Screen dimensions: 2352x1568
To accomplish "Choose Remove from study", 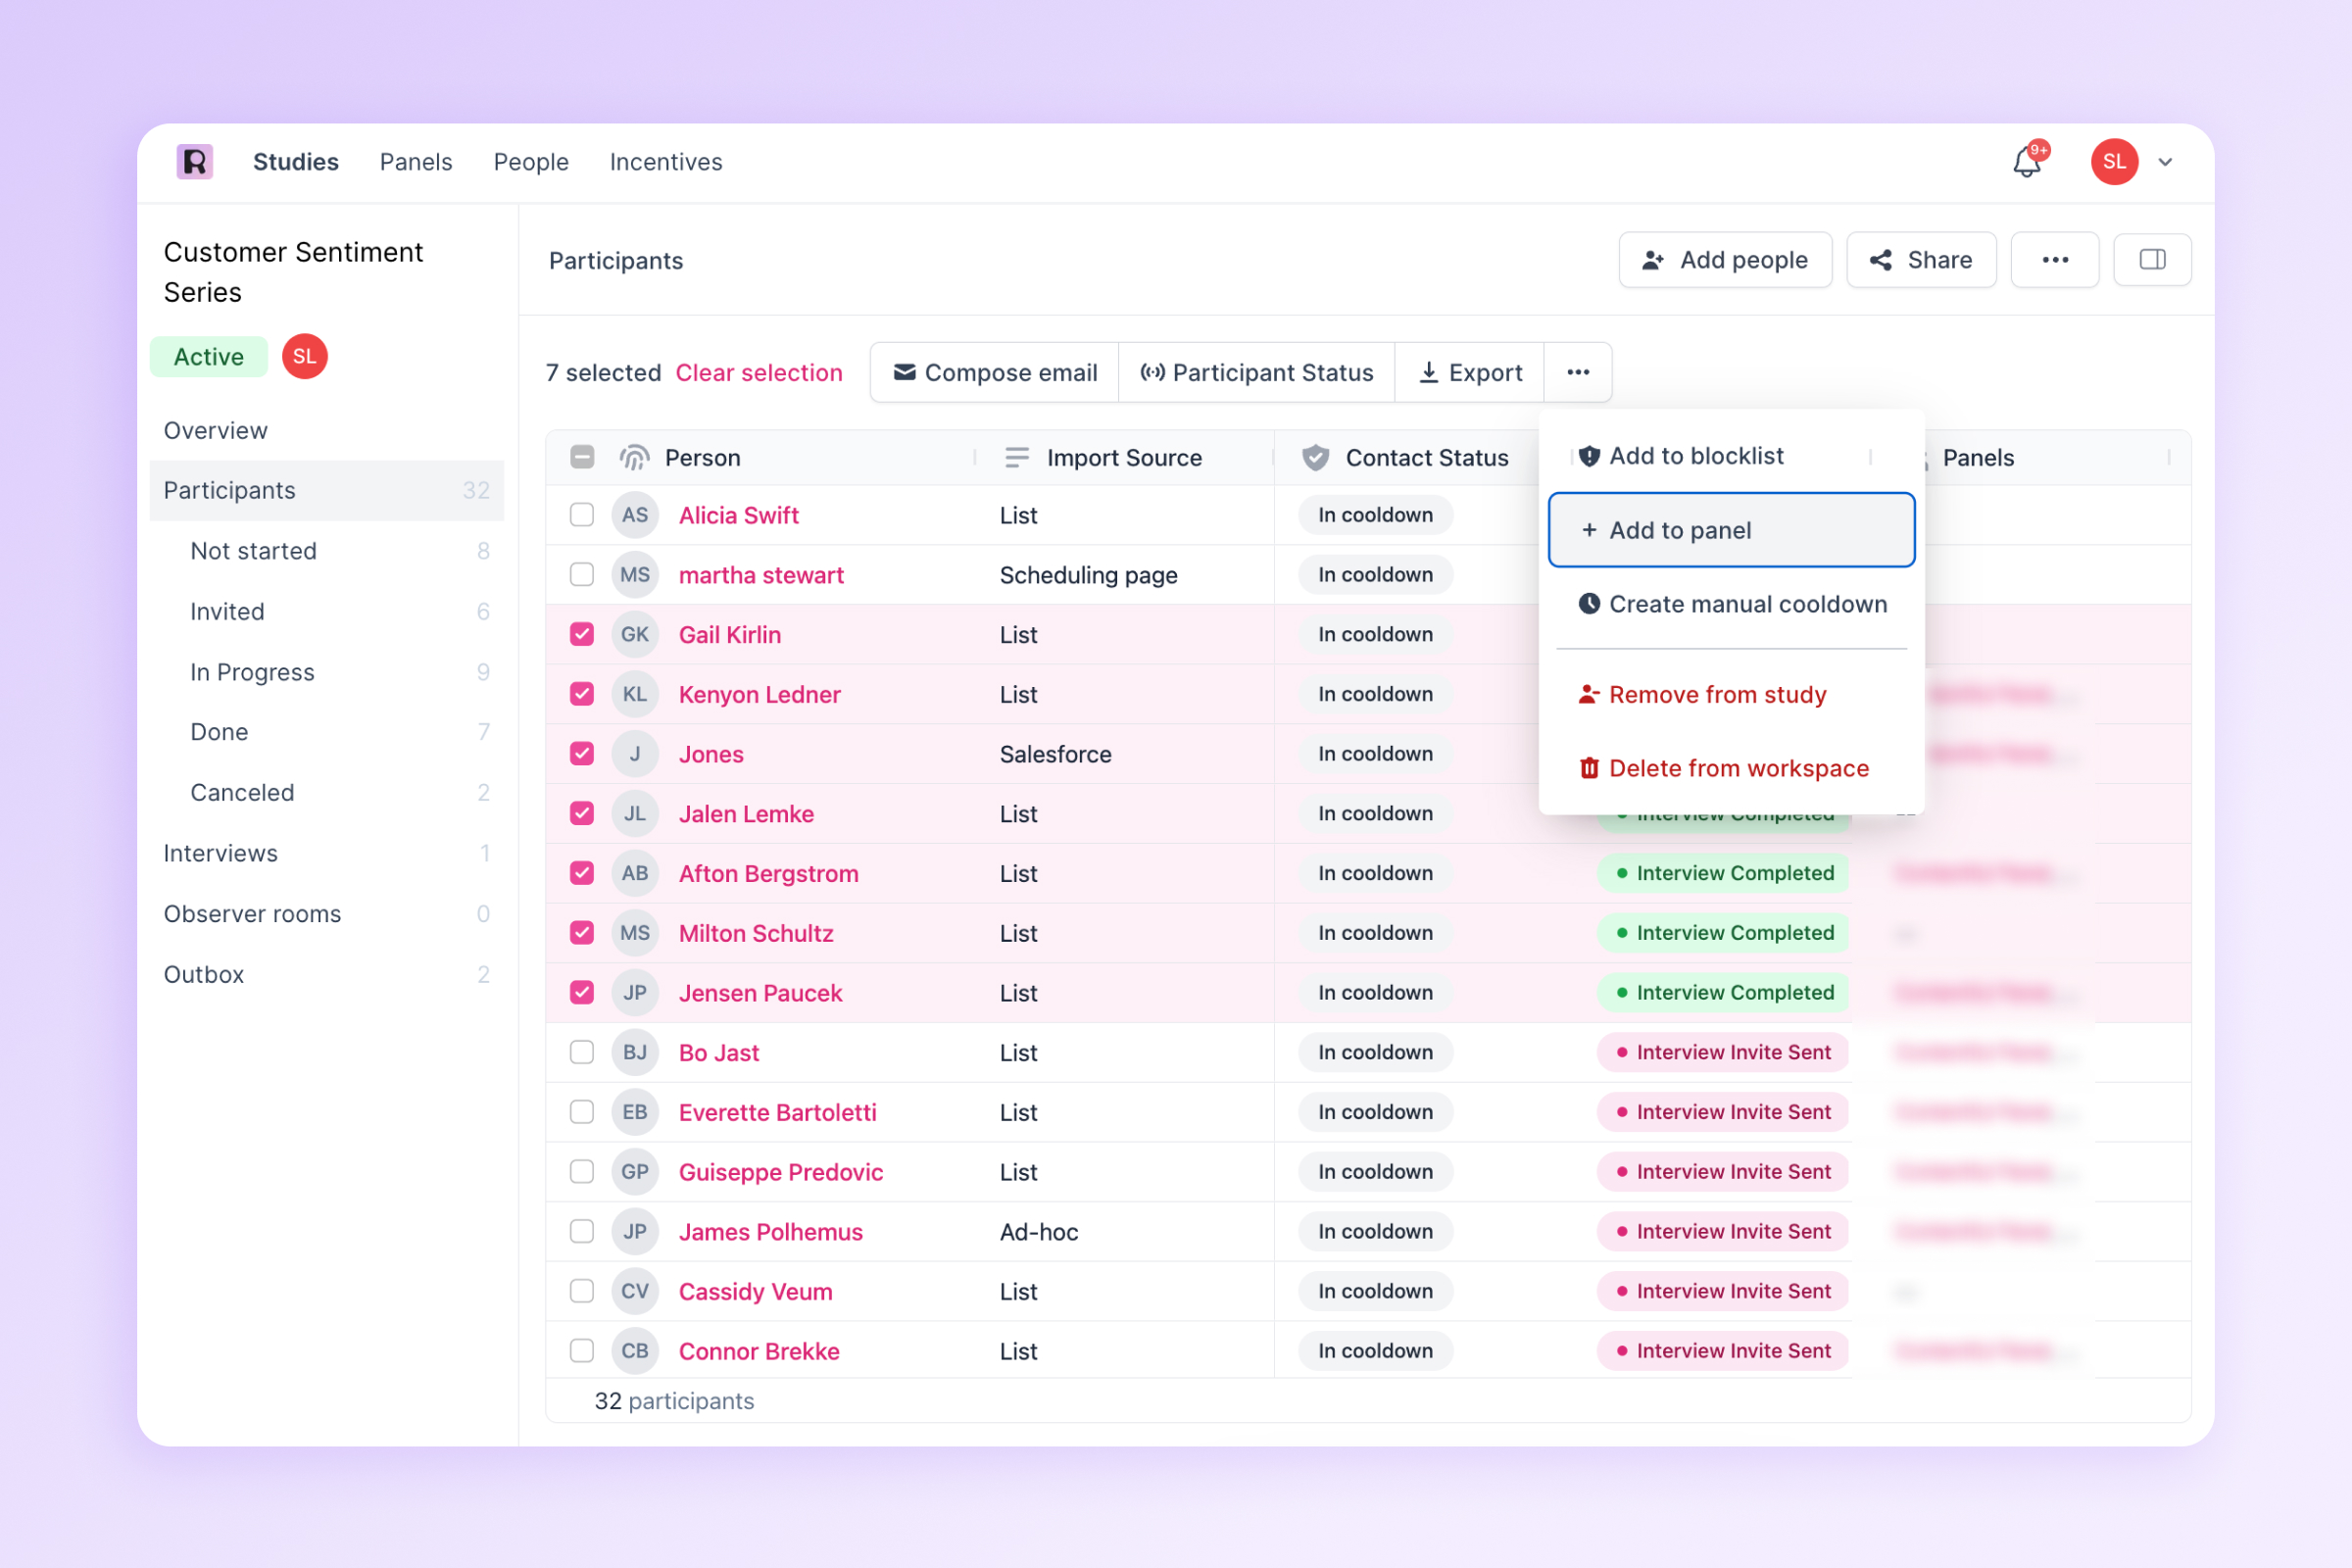I will coord(1731,694).
